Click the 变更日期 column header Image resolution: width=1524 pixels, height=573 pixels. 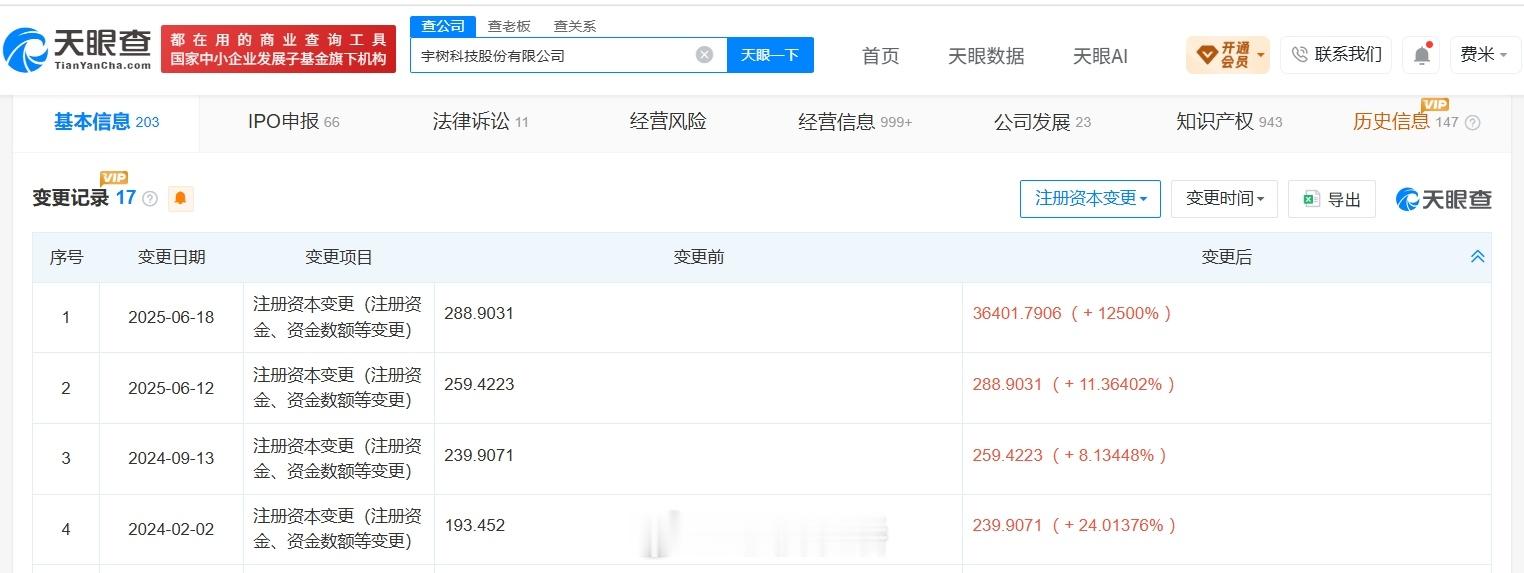tap(171, 257)
